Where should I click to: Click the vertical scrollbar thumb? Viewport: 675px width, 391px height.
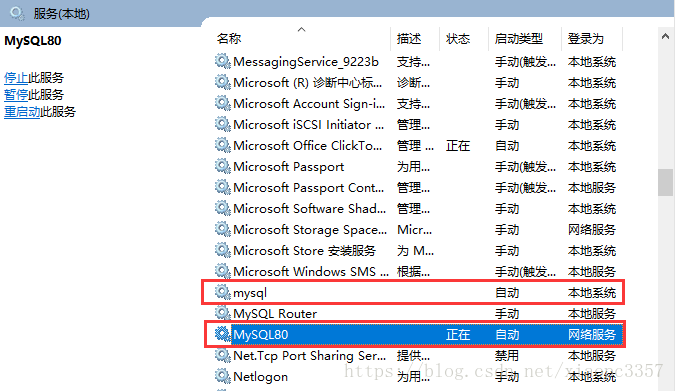tap(665, 183)
